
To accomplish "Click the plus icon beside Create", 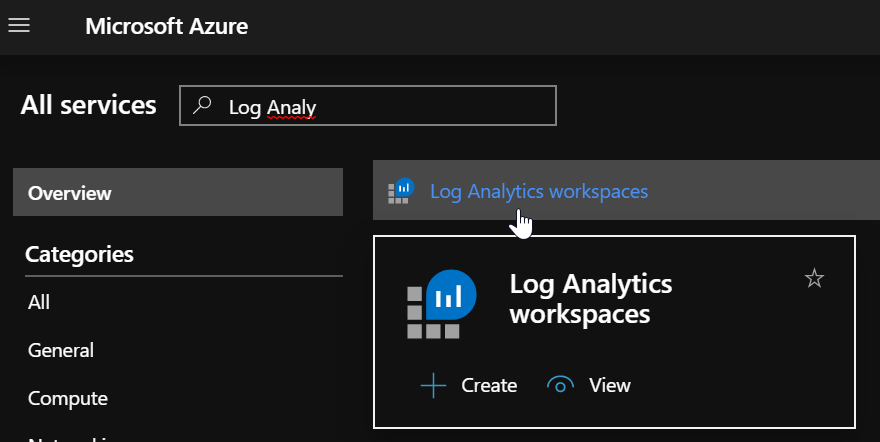I will tap(433, 385).
